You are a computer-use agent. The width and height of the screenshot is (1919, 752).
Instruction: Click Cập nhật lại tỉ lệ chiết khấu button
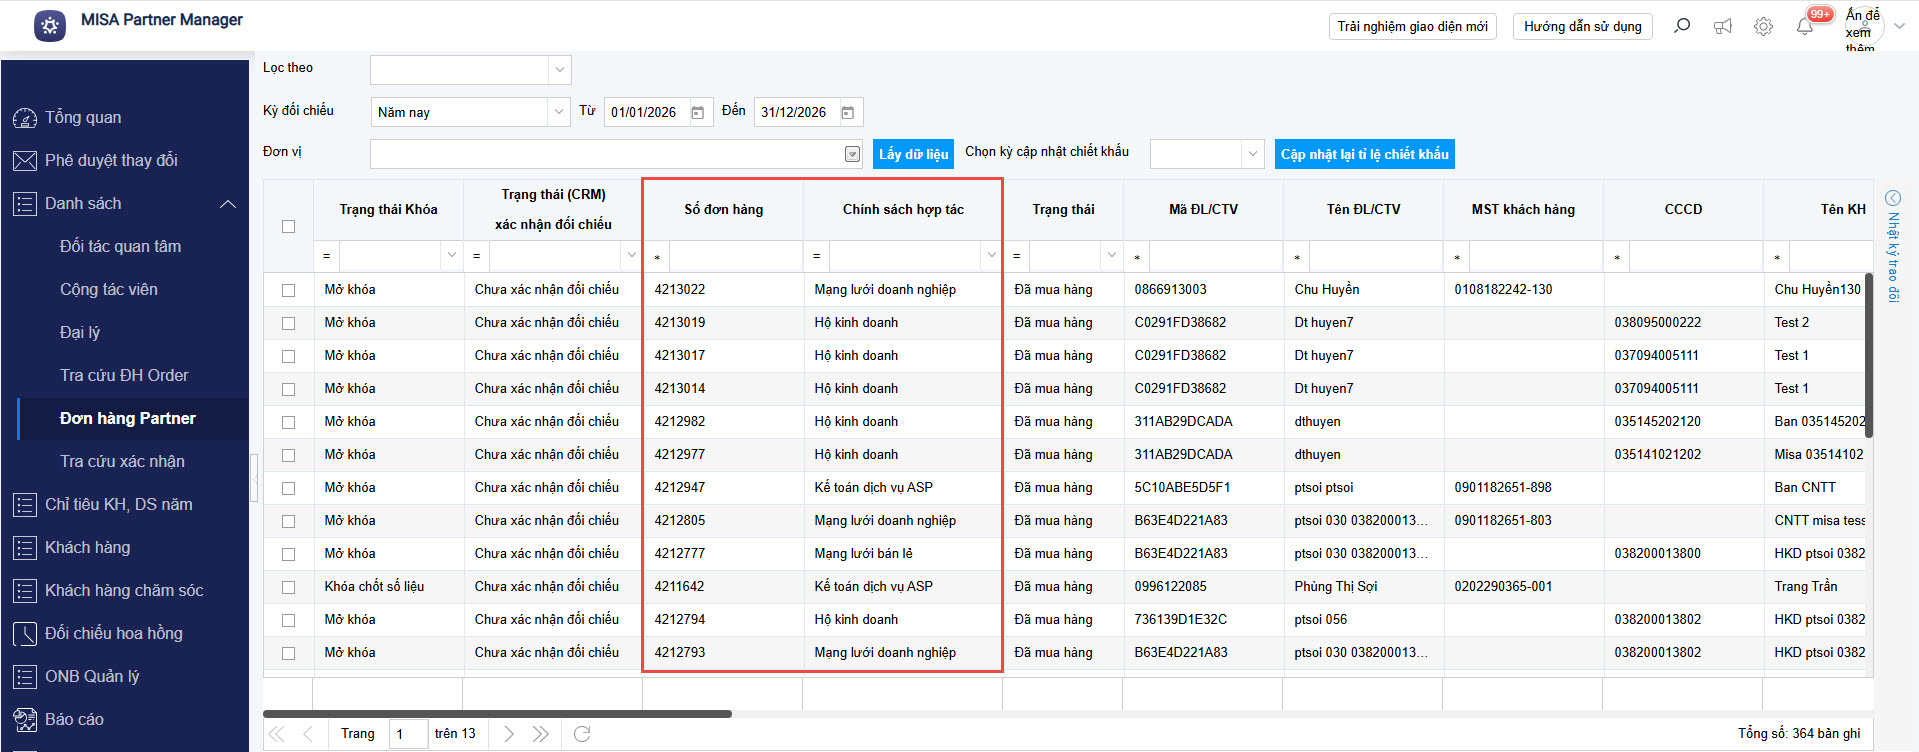click(x=1364, y=154)
